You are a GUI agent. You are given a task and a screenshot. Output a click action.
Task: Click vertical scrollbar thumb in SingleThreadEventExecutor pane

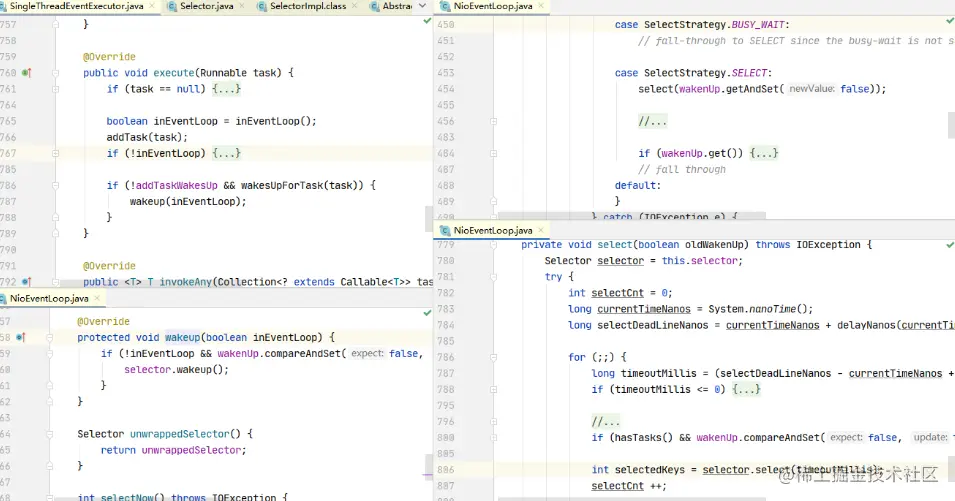point(428,218)
